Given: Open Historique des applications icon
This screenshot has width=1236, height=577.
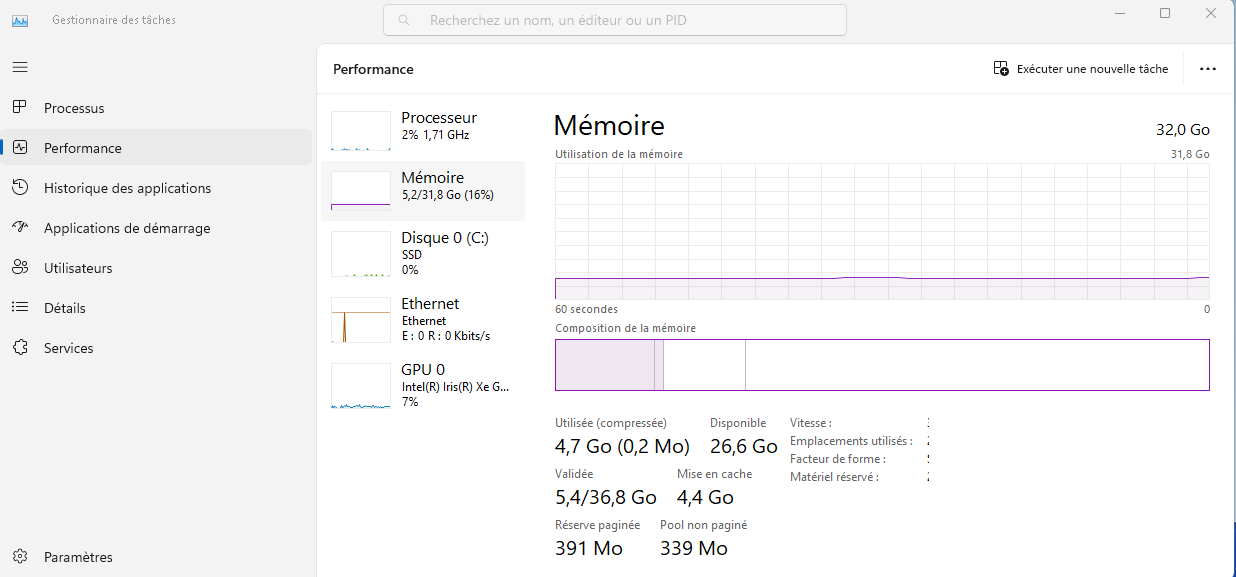Looking at the screenshot, I should pos(20,188).
